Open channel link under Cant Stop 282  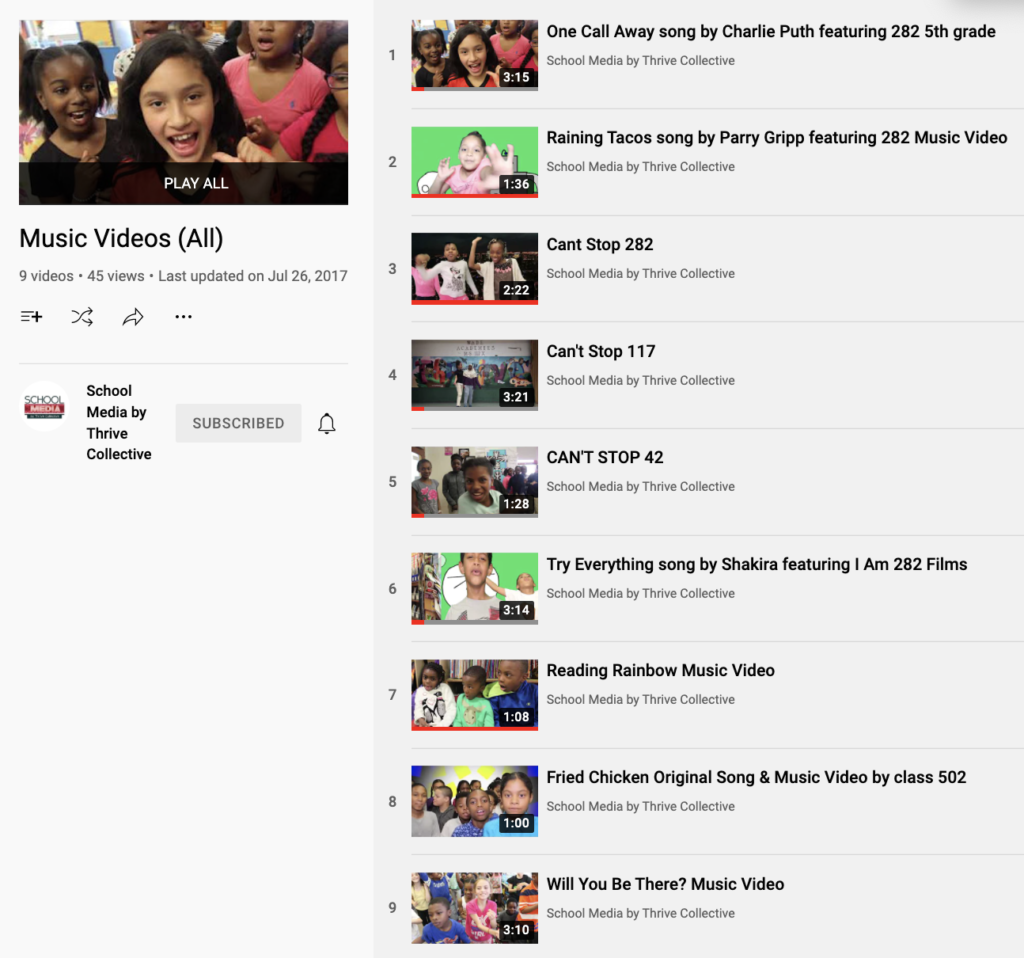pos(641,274)
